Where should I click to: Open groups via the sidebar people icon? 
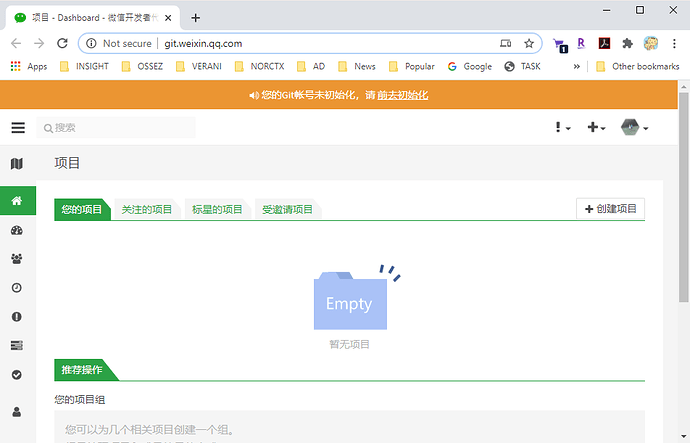[17, 259]
